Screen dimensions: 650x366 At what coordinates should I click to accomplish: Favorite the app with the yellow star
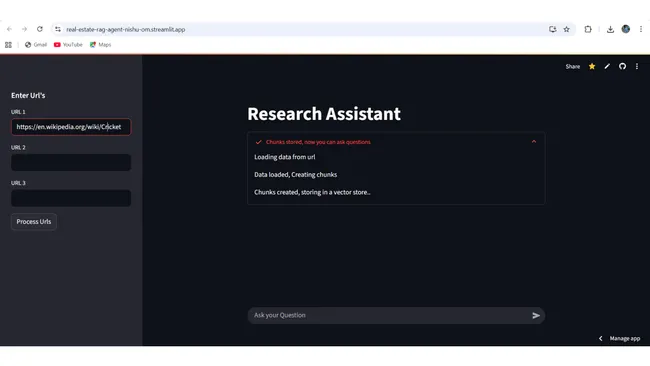point(592,66)
